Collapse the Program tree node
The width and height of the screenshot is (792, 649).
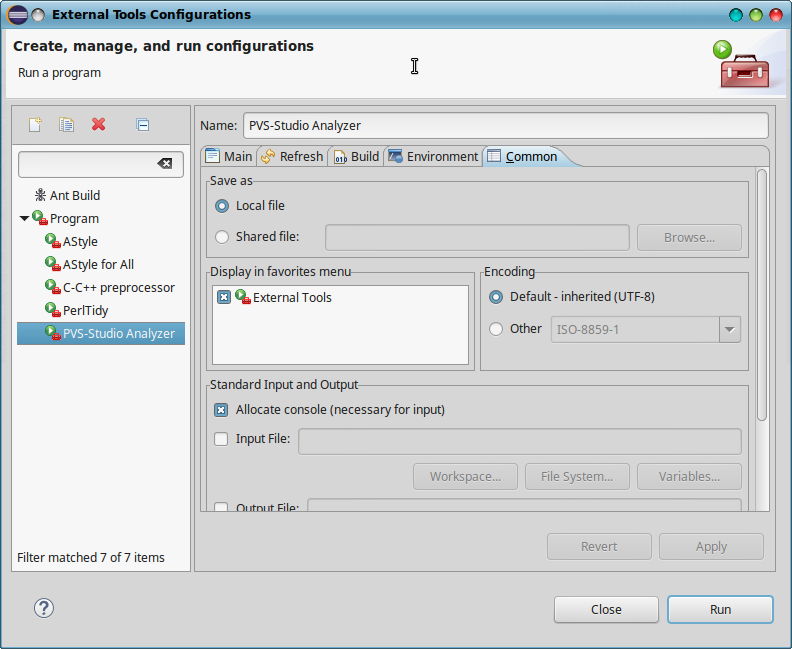24,218
